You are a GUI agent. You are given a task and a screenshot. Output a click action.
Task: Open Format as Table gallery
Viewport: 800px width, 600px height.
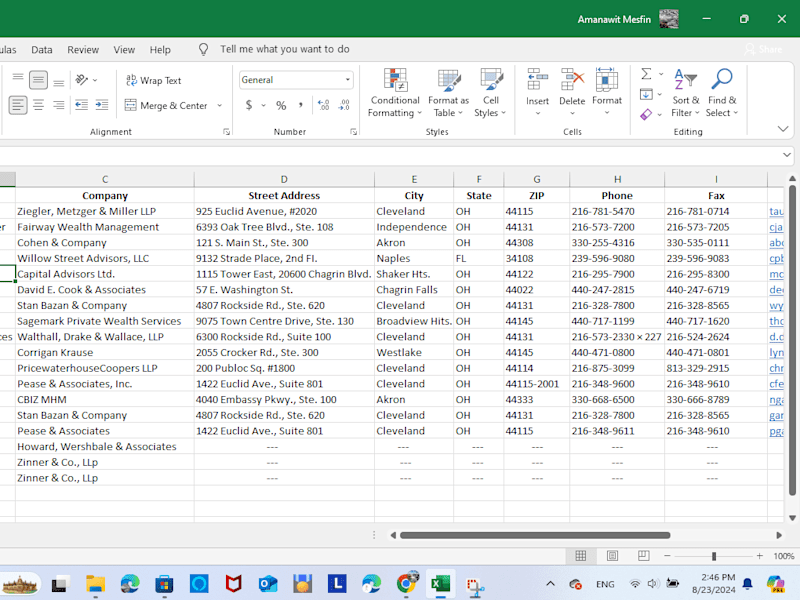coord(448,92)
